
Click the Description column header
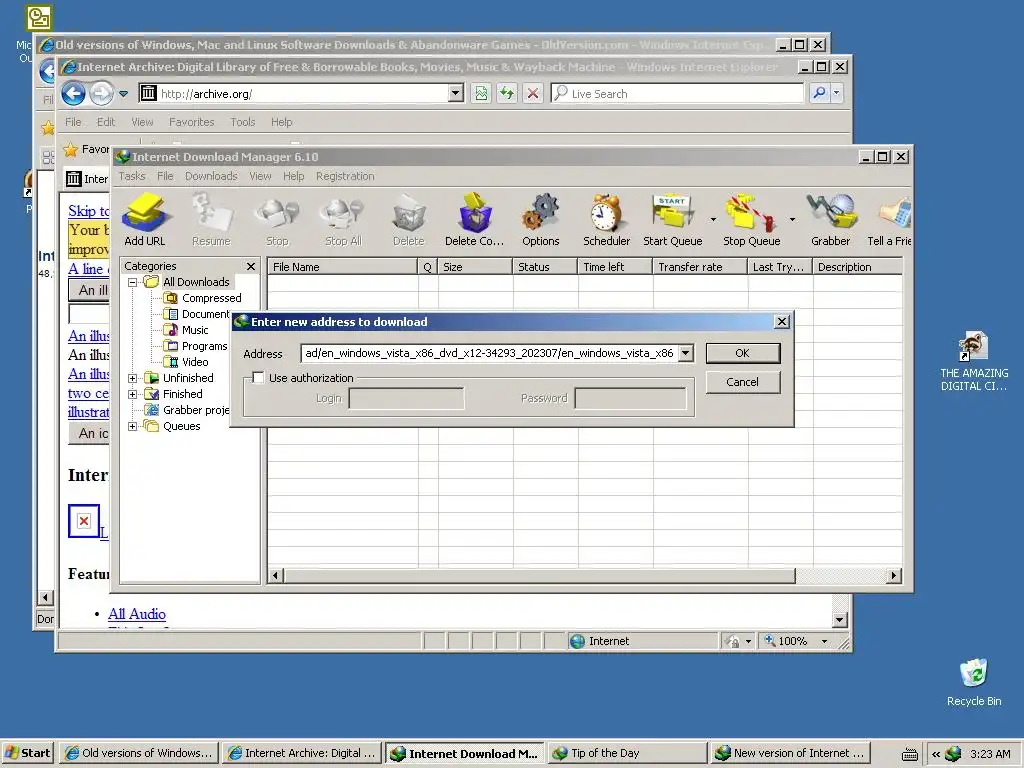pyautogui.click(x=857, y=266)
